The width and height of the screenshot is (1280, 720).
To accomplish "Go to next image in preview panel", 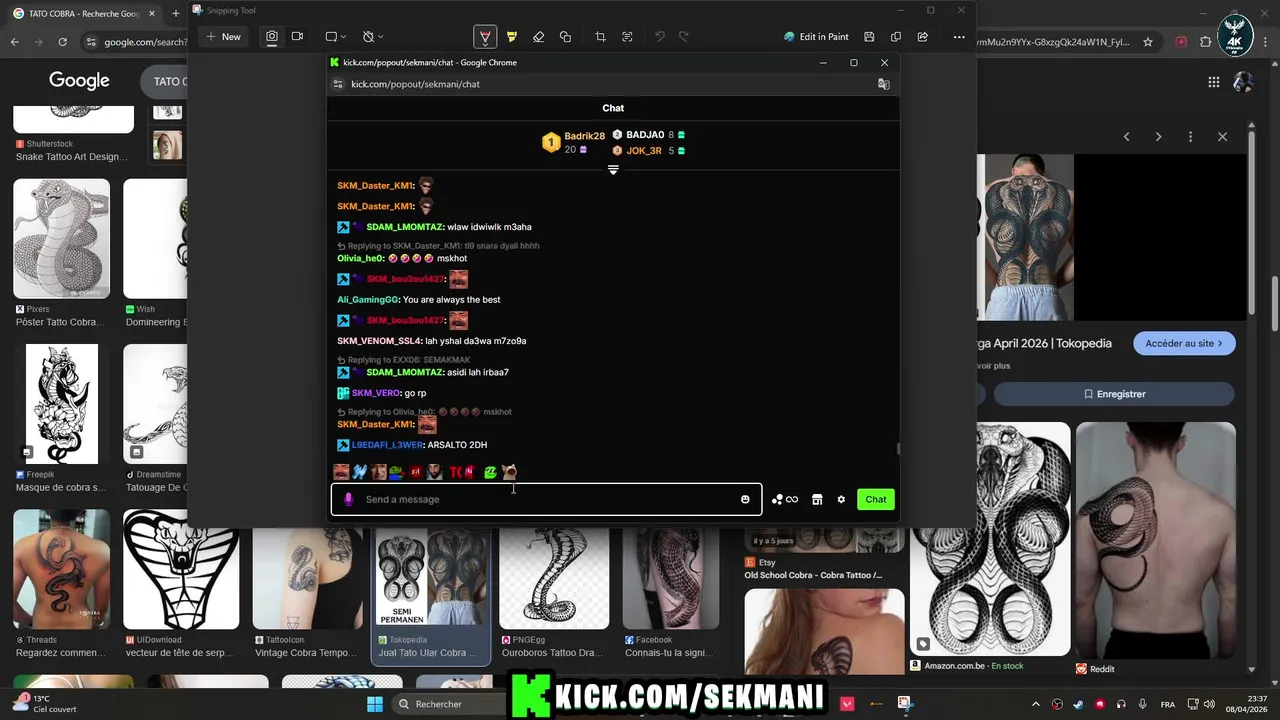I will 1158,137.
